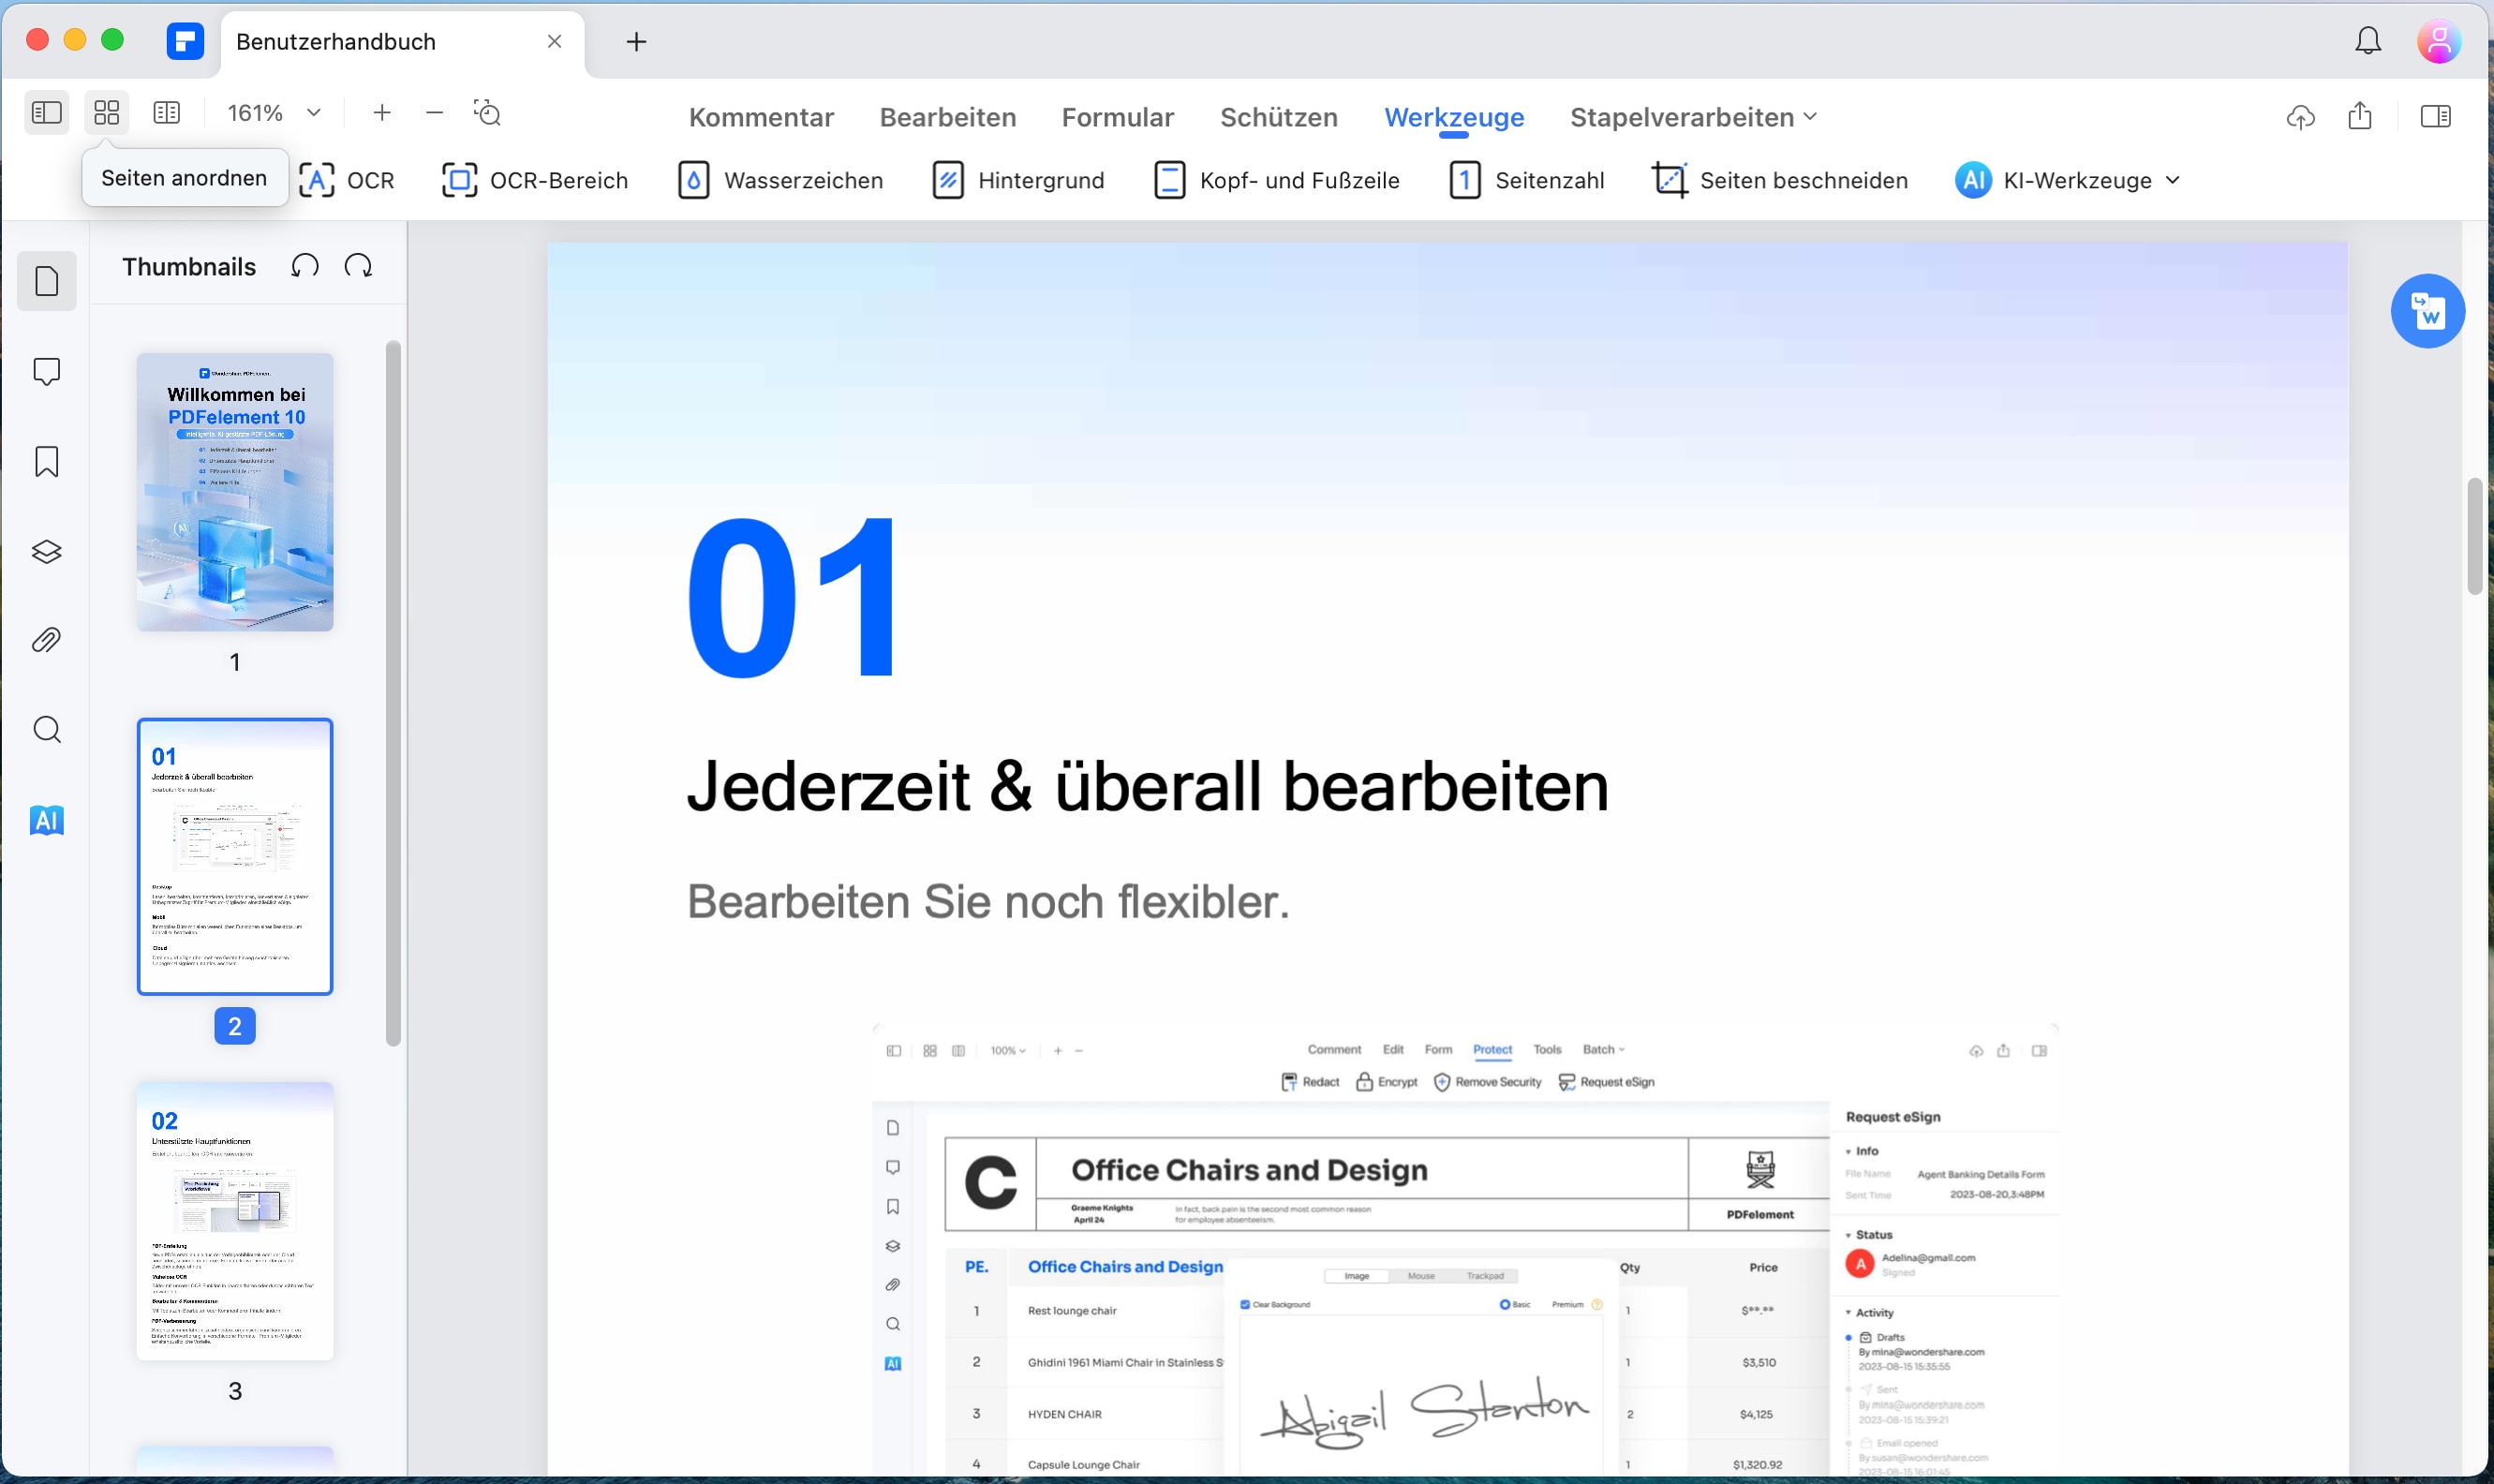This screenshot has height=1484, width=2494.
Task: Rotate thumbnails clockwise
Action: pos(358,266)
